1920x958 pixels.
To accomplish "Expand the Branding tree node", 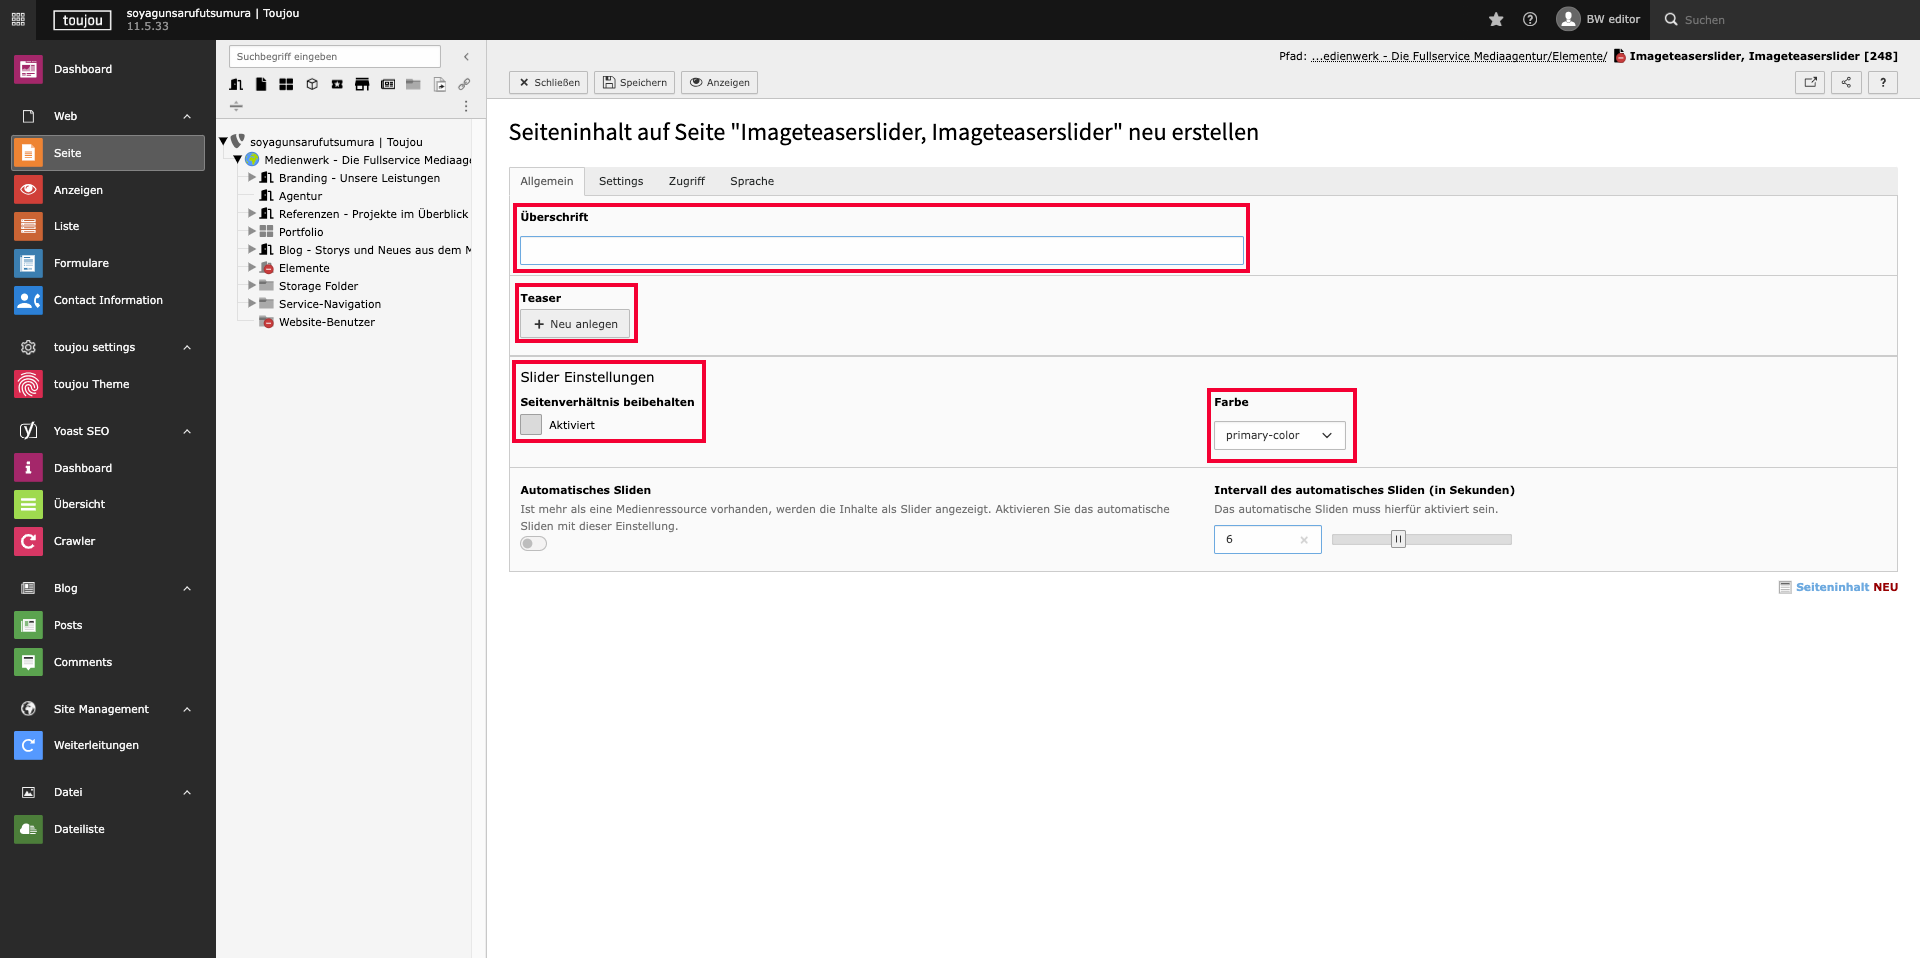I will 252,178.
